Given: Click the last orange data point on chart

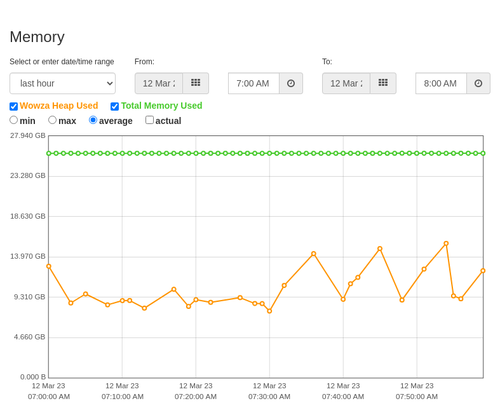Looking at the screenshot, I should click(x=483, y=271).
